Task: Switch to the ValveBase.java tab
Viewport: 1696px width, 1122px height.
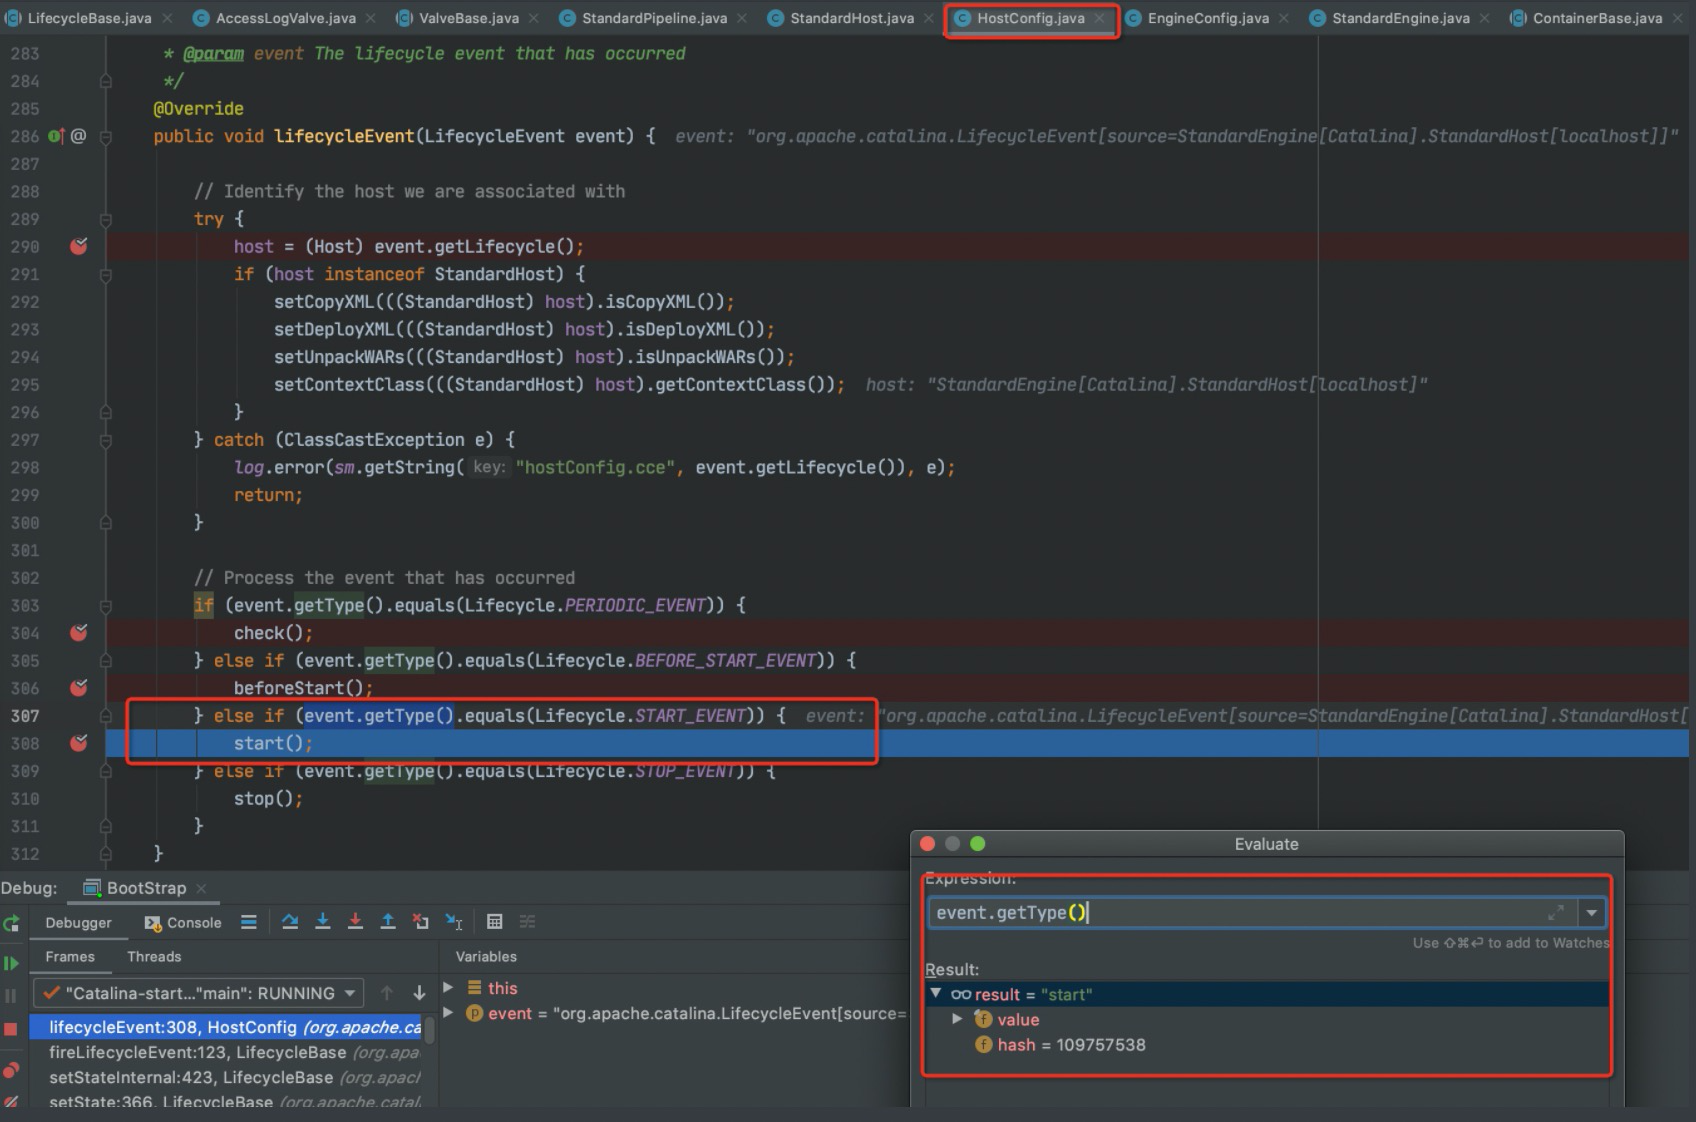Action: pyautogui.click(x=468, y=18)
